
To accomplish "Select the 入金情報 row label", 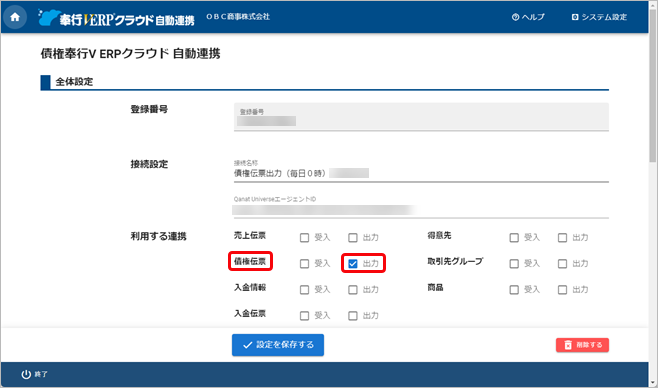I will pos(250,287).
